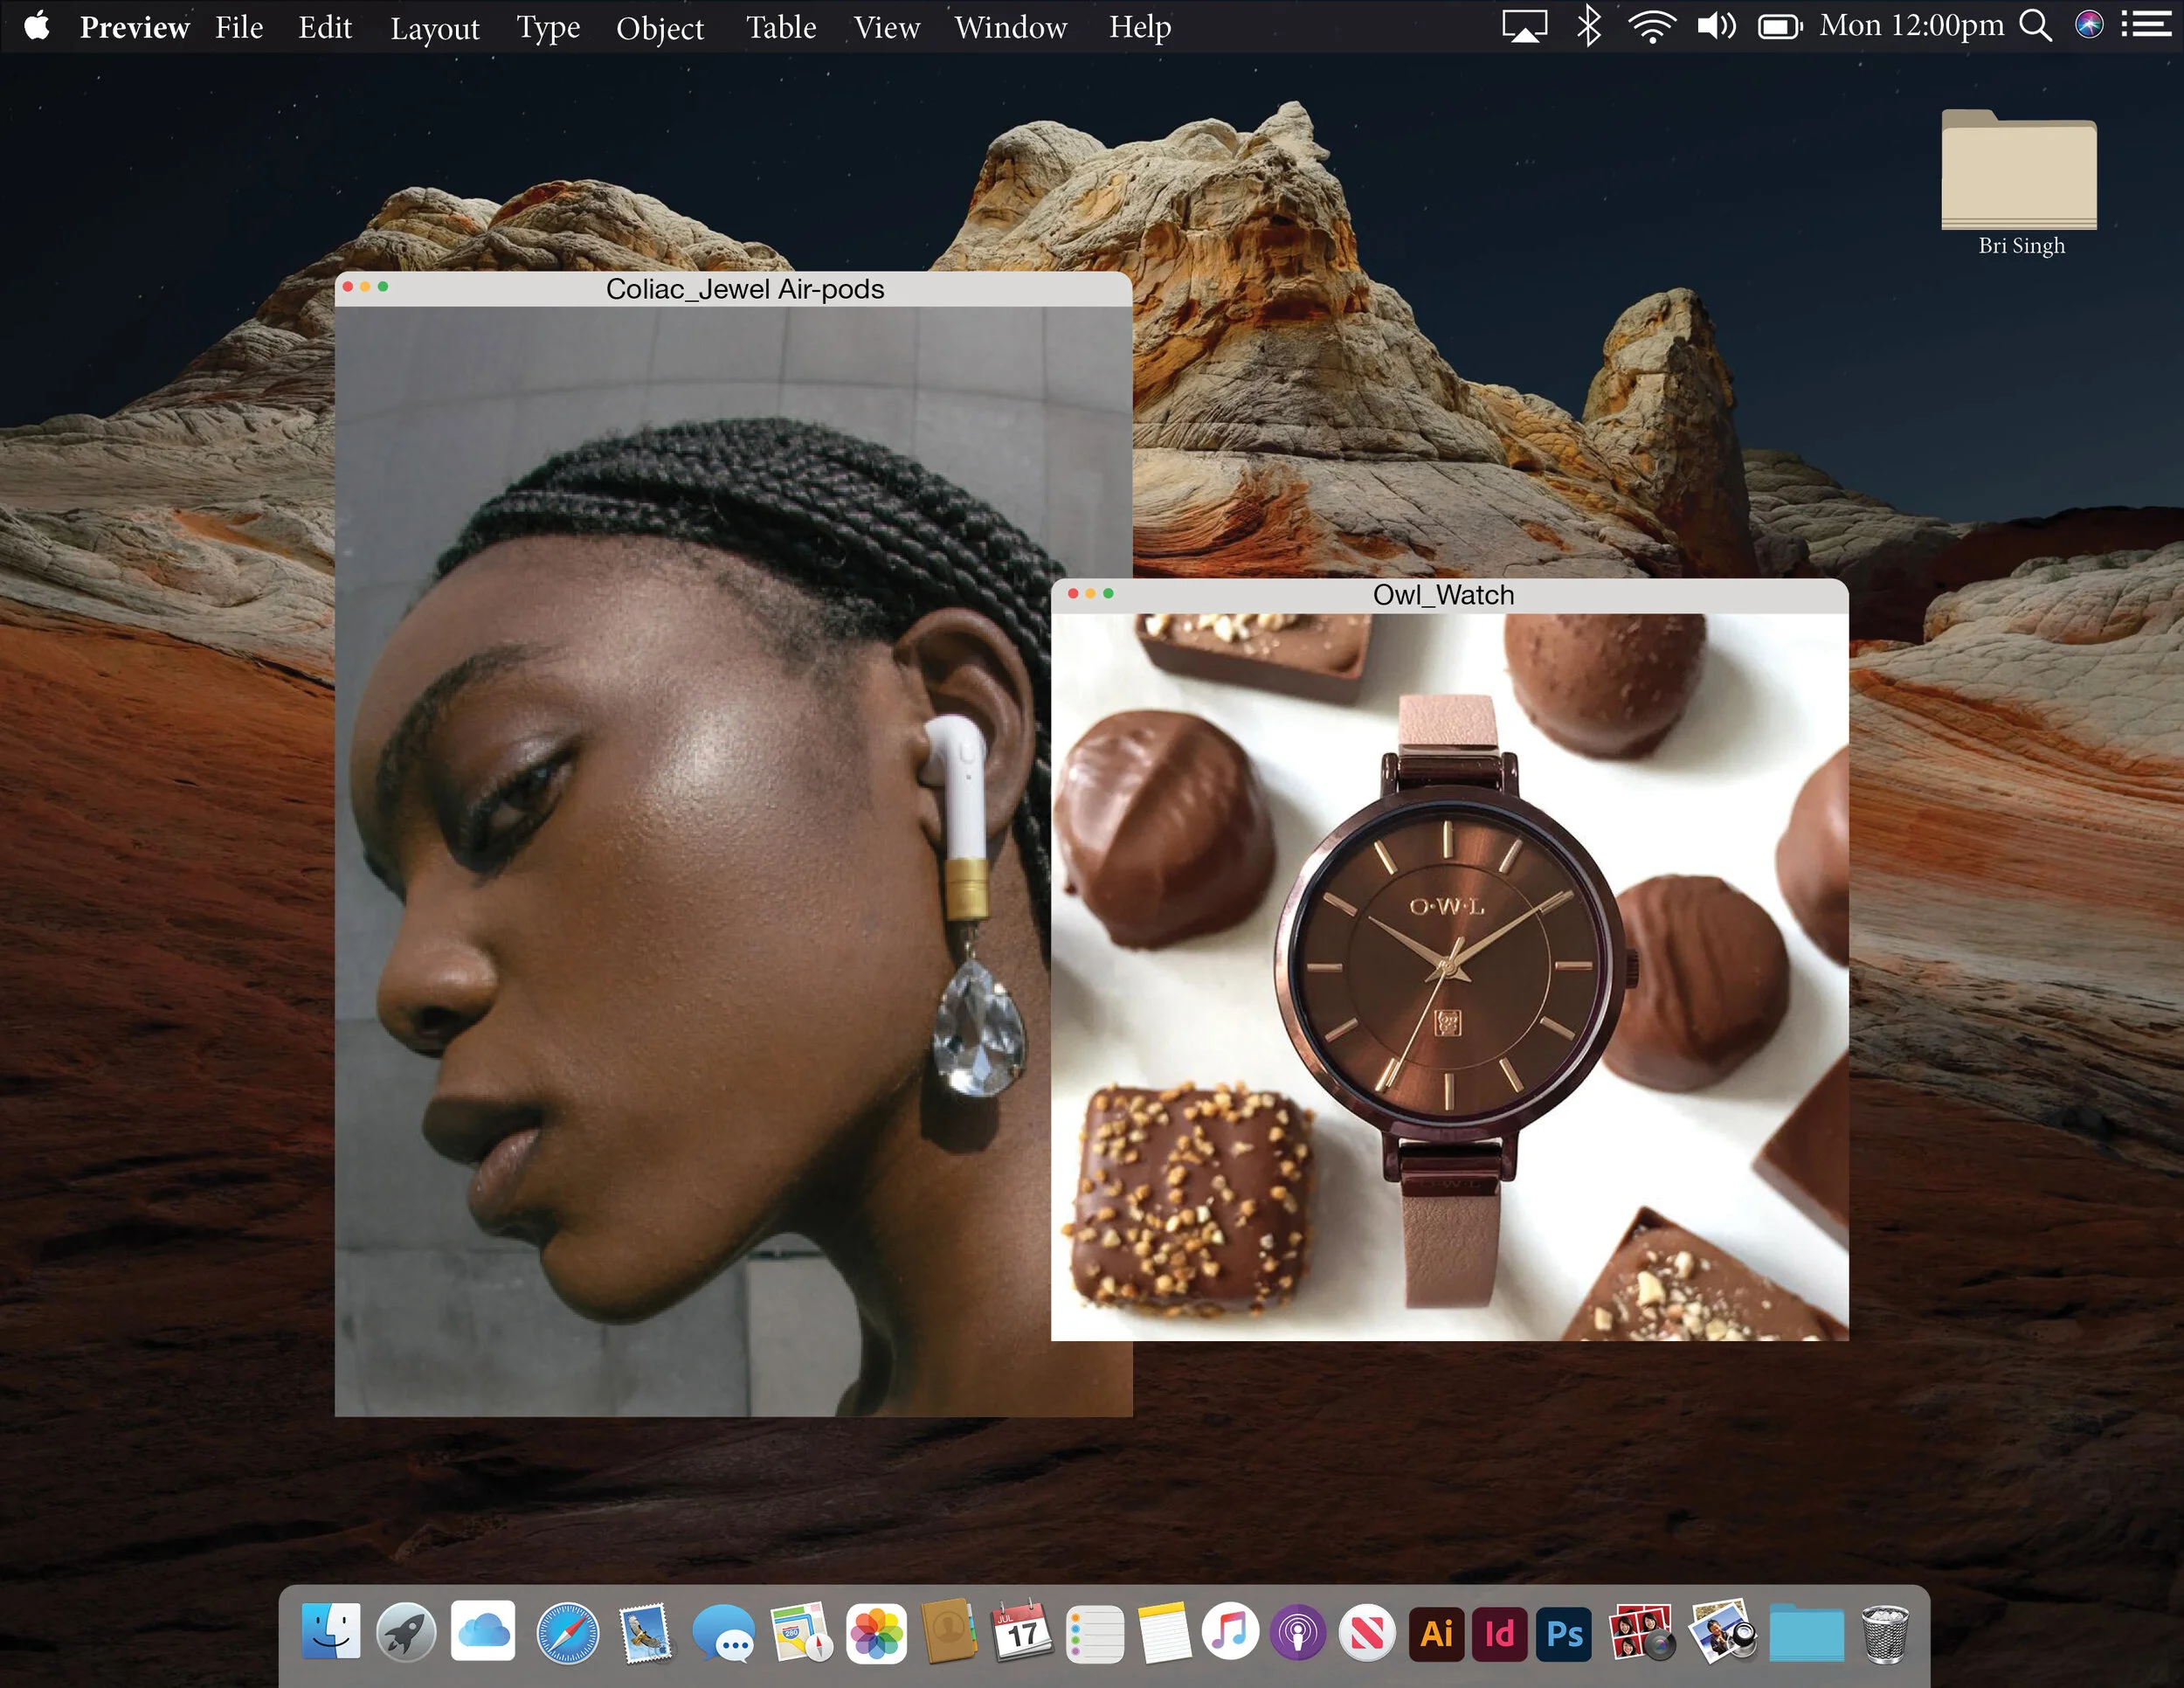Open Spotlight search in menu bar
2184x1688 pixels.
tap(2035, 25)
